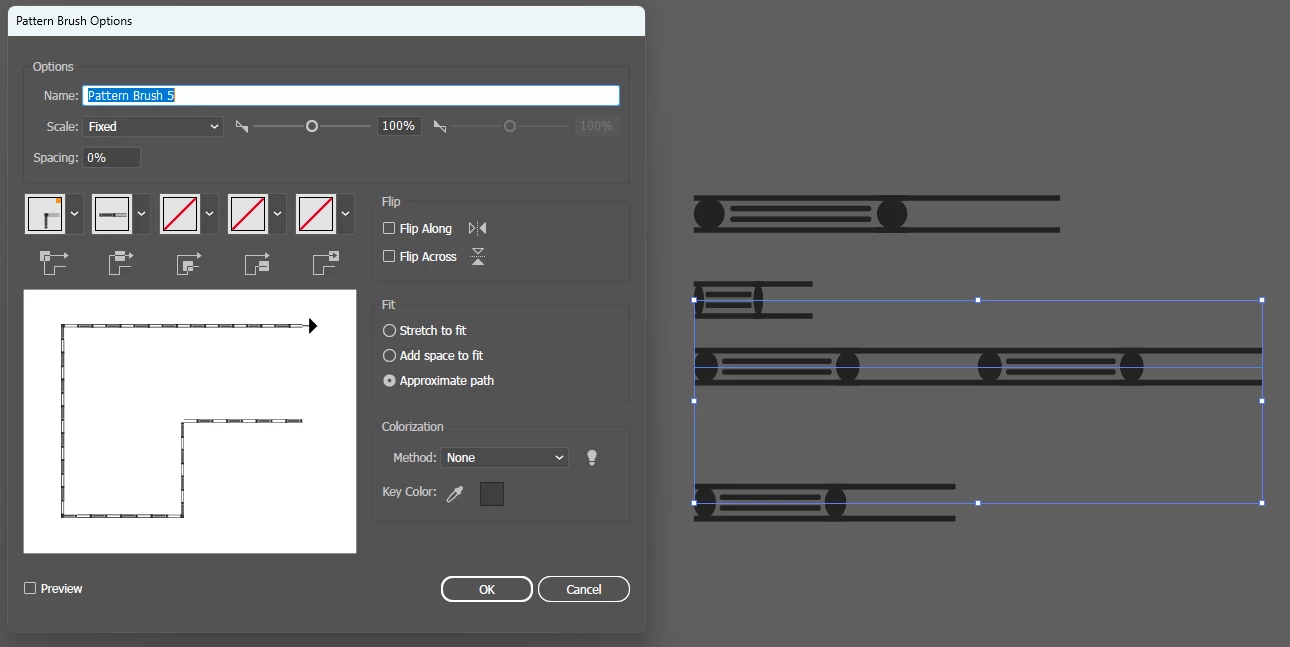The height and width of the screenshot is (647, 1290).
Task: Click the colorization tips lightbulb icon
Action: pyautogui.click(x=592, y=458)
